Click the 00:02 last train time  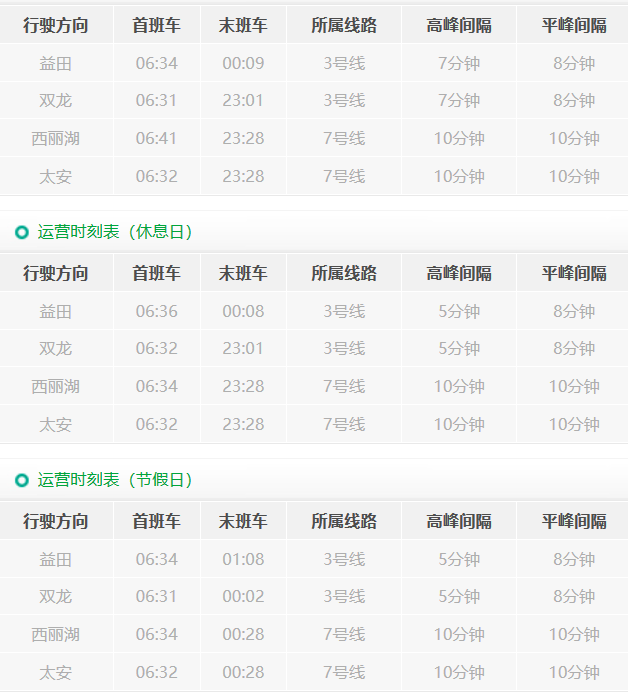[x=243, y=597]
